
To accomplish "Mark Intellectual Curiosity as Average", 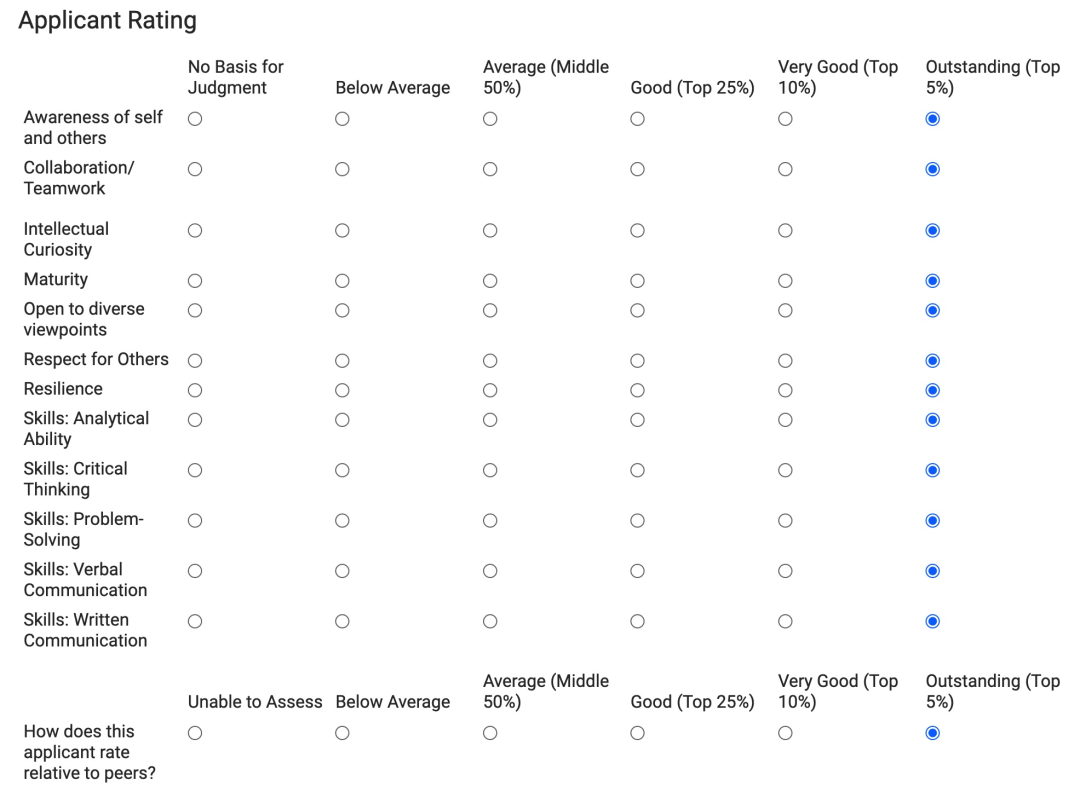I will pos(490,230).
